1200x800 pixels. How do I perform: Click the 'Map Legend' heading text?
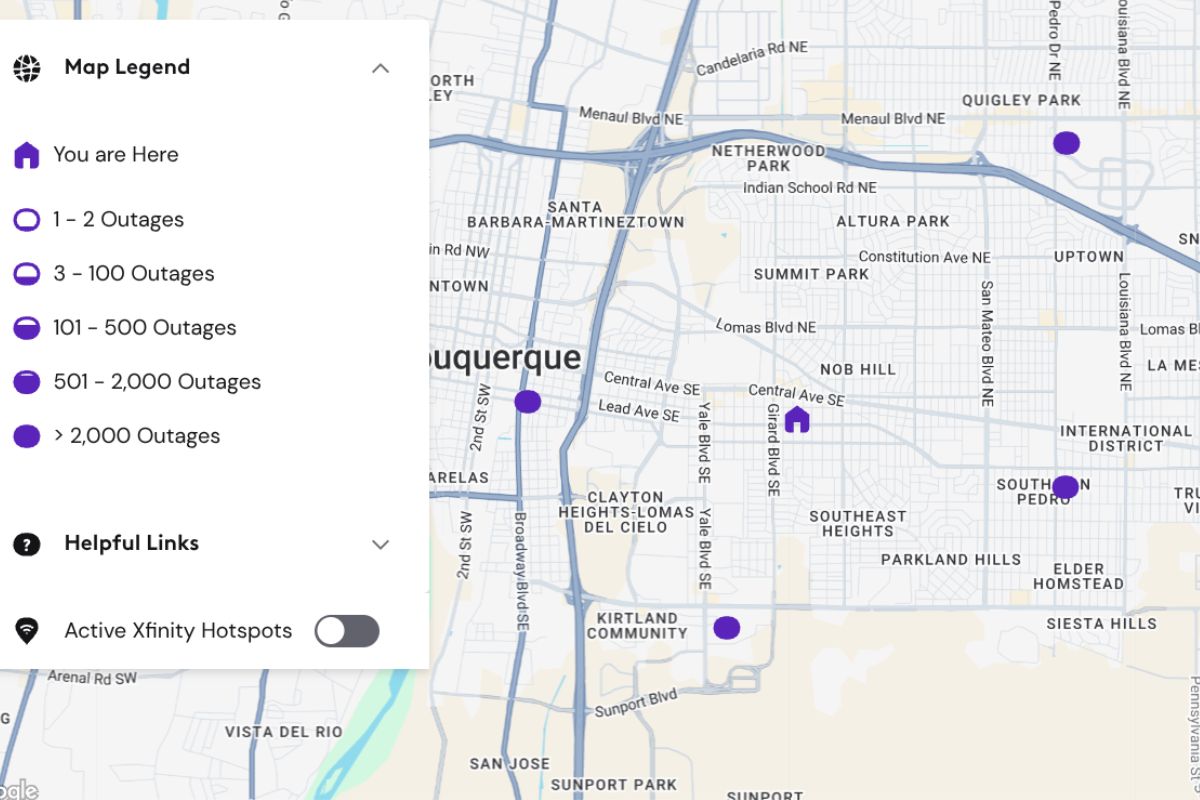tap(126, 67)
